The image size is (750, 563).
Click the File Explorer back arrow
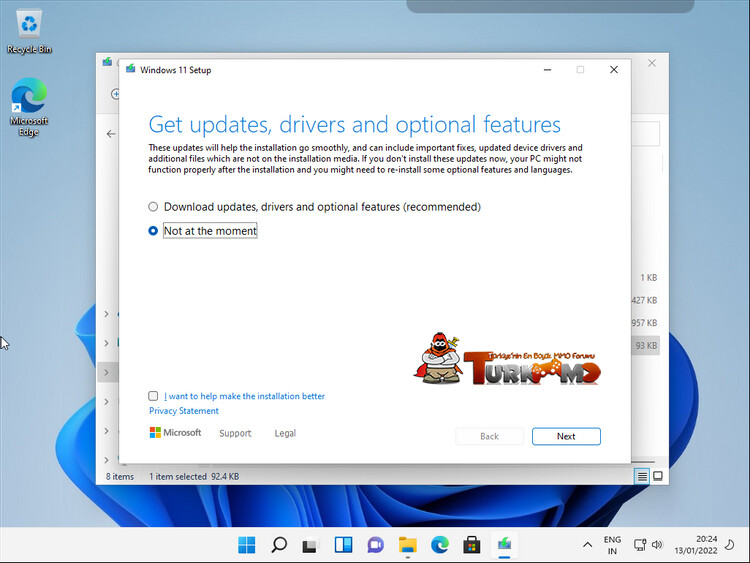click(111, 134)
